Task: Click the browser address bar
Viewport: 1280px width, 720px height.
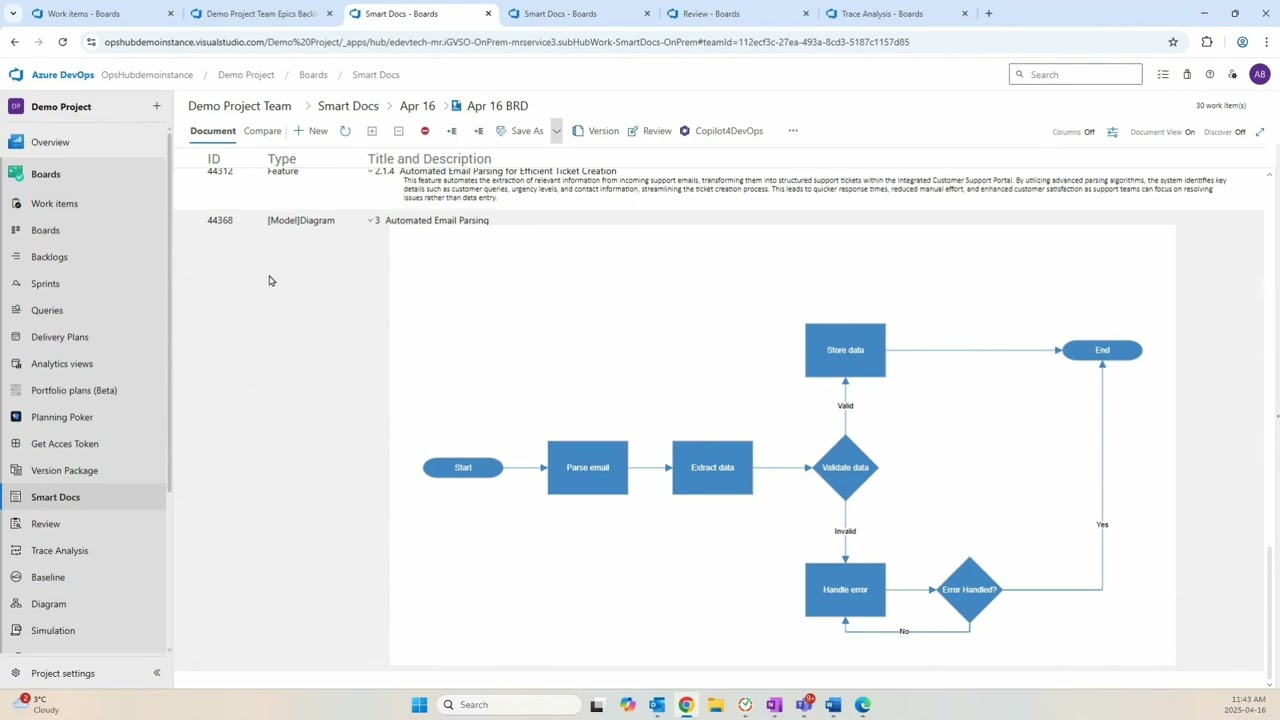Action: (x=630, y=42)
